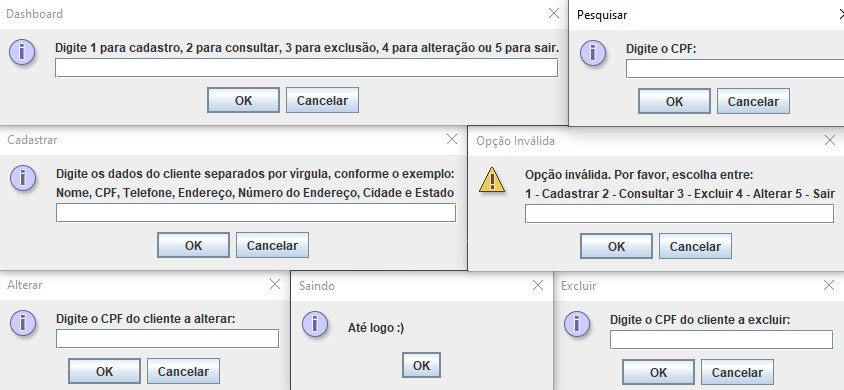The width and height of the screenshot is (844, 390).
Task: Focus the CPF field in Pesquisar dialog
Action: point(735,69)
